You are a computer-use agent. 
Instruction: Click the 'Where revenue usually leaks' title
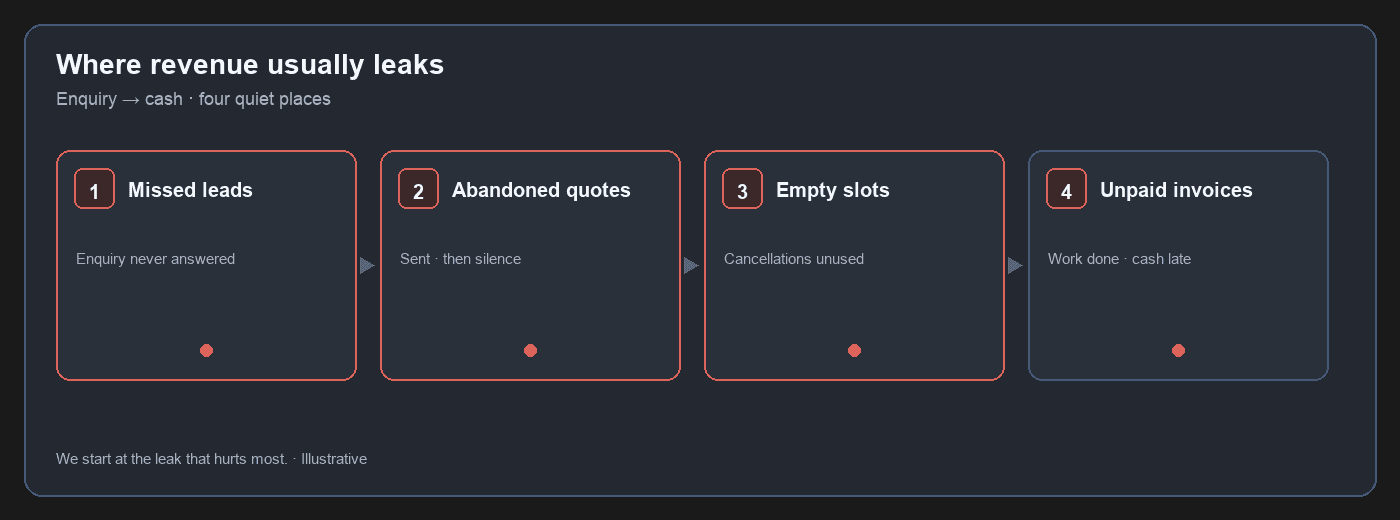pos(250,65)
